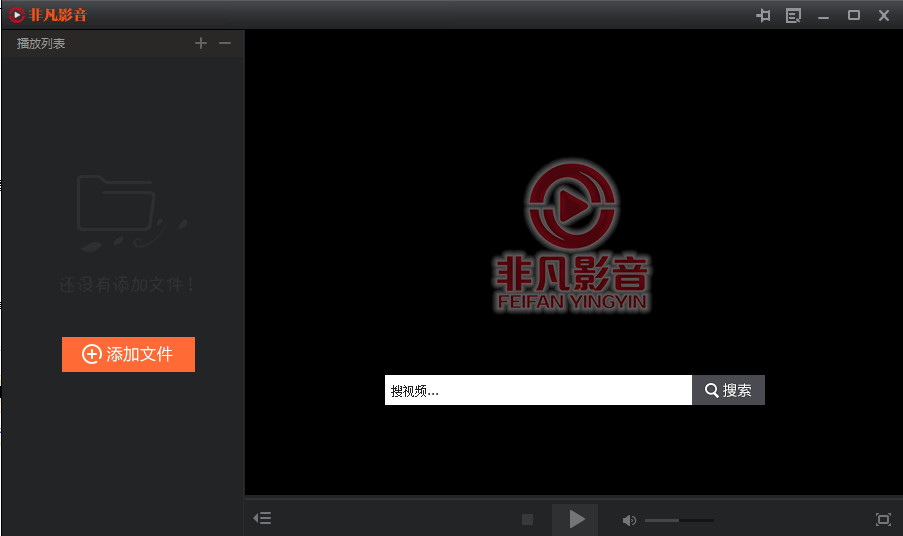Click the 播放列表 panel title

point(41,44)
